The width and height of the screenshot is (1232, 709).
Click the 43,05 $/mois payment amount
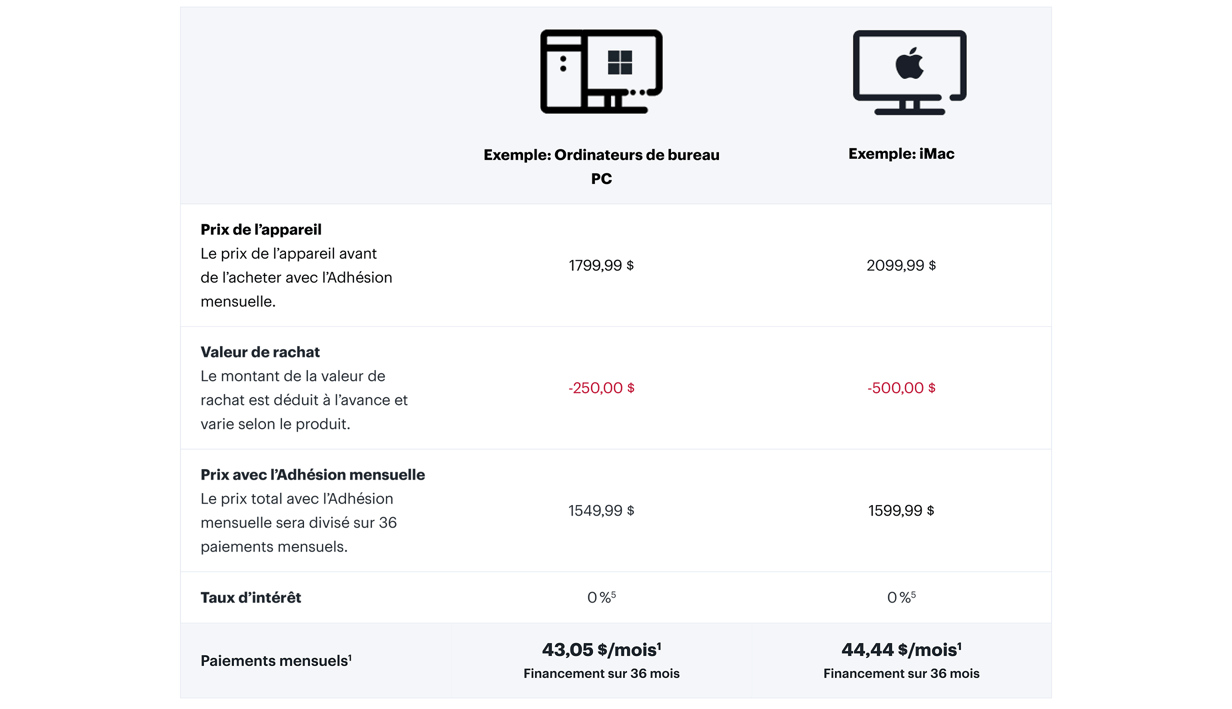pyautogui.click(x=601, y=650)
